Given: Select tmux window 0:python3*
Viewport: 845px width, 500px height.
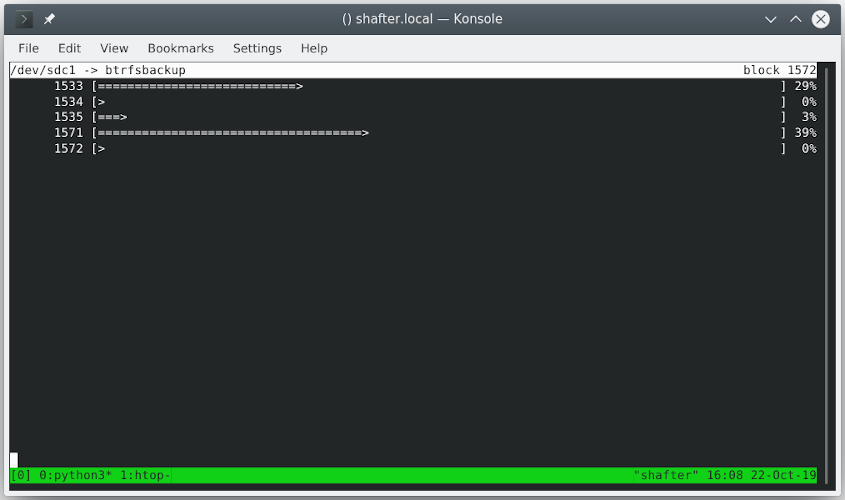Looking at the screenshot, I should click(75, 475).
